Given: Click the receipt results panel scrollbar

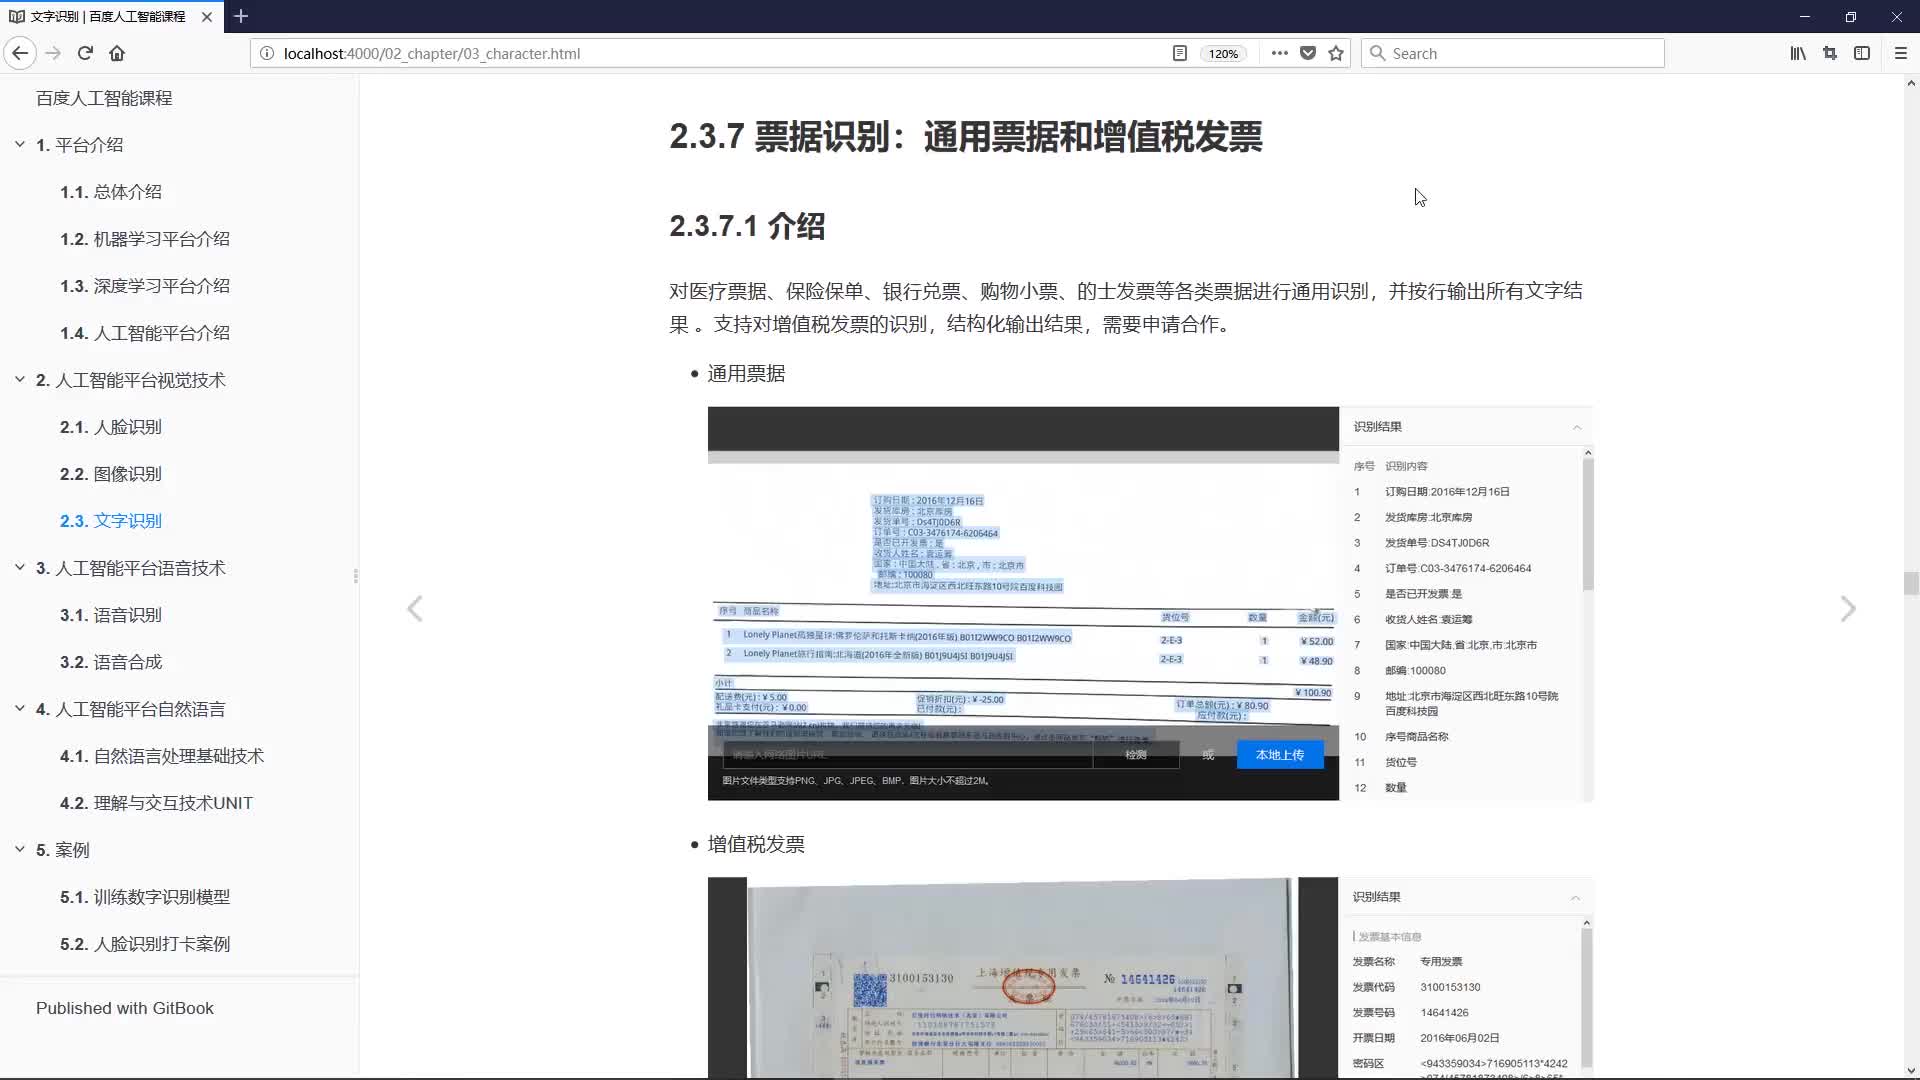Looking at the screenshot, I should 1588,524.
